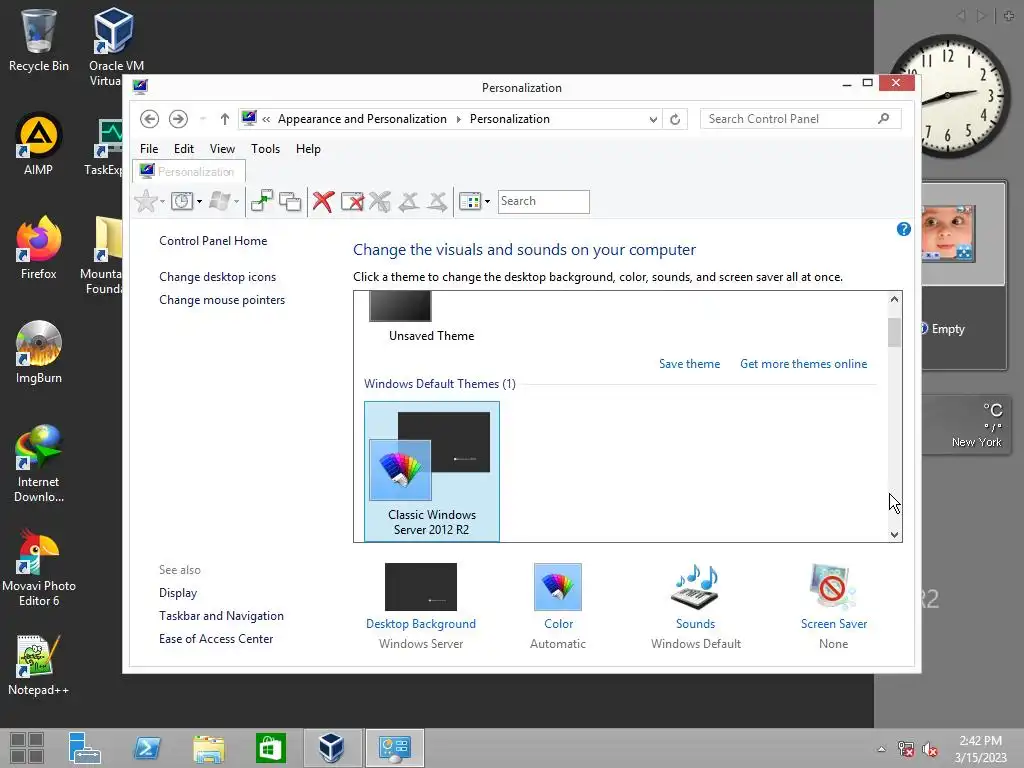Open the blue Help question mark icon
Viewport: 1024px width, 768px height.
pyautogui.click(x=904, y=229)
